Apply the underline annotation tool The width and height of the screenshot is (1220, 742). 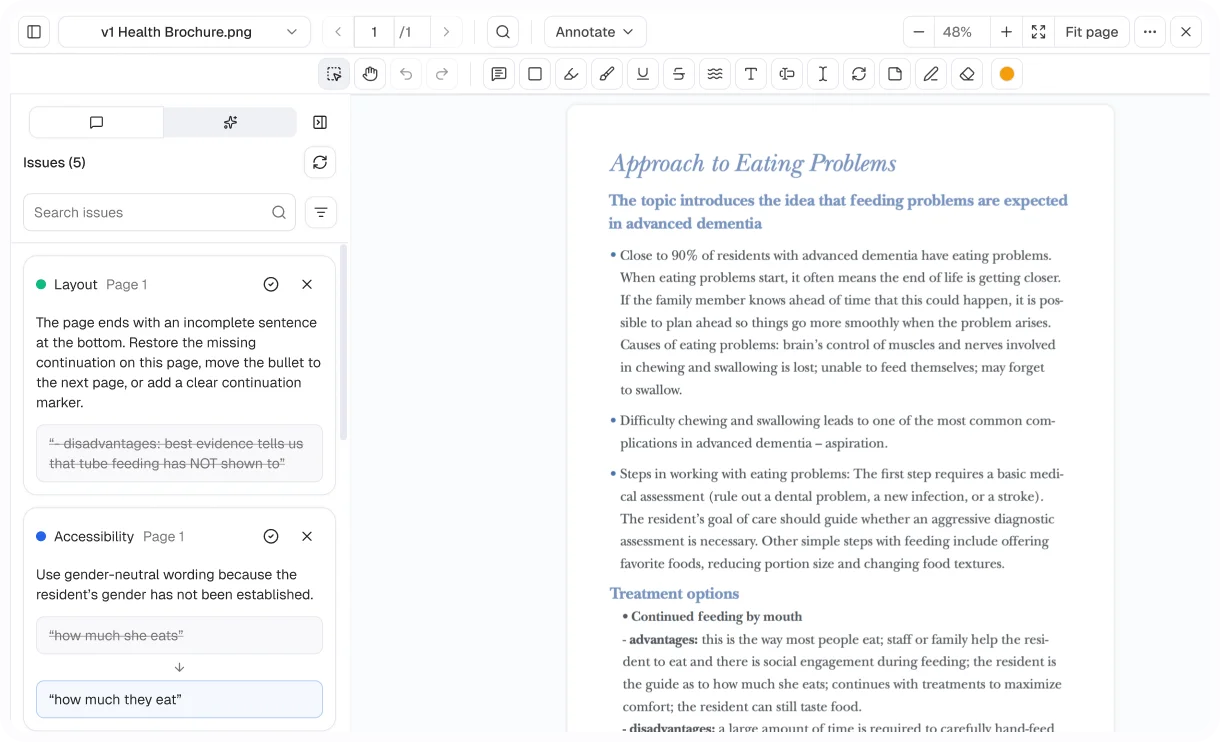[x=643, y=74]
